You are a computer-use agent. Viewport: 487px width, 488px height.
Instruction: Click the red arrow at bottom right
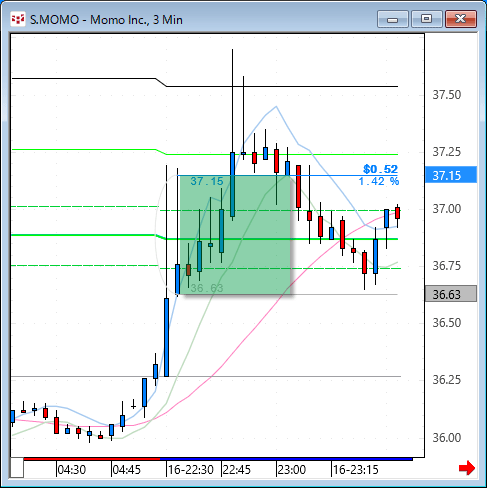coord(467,468)
